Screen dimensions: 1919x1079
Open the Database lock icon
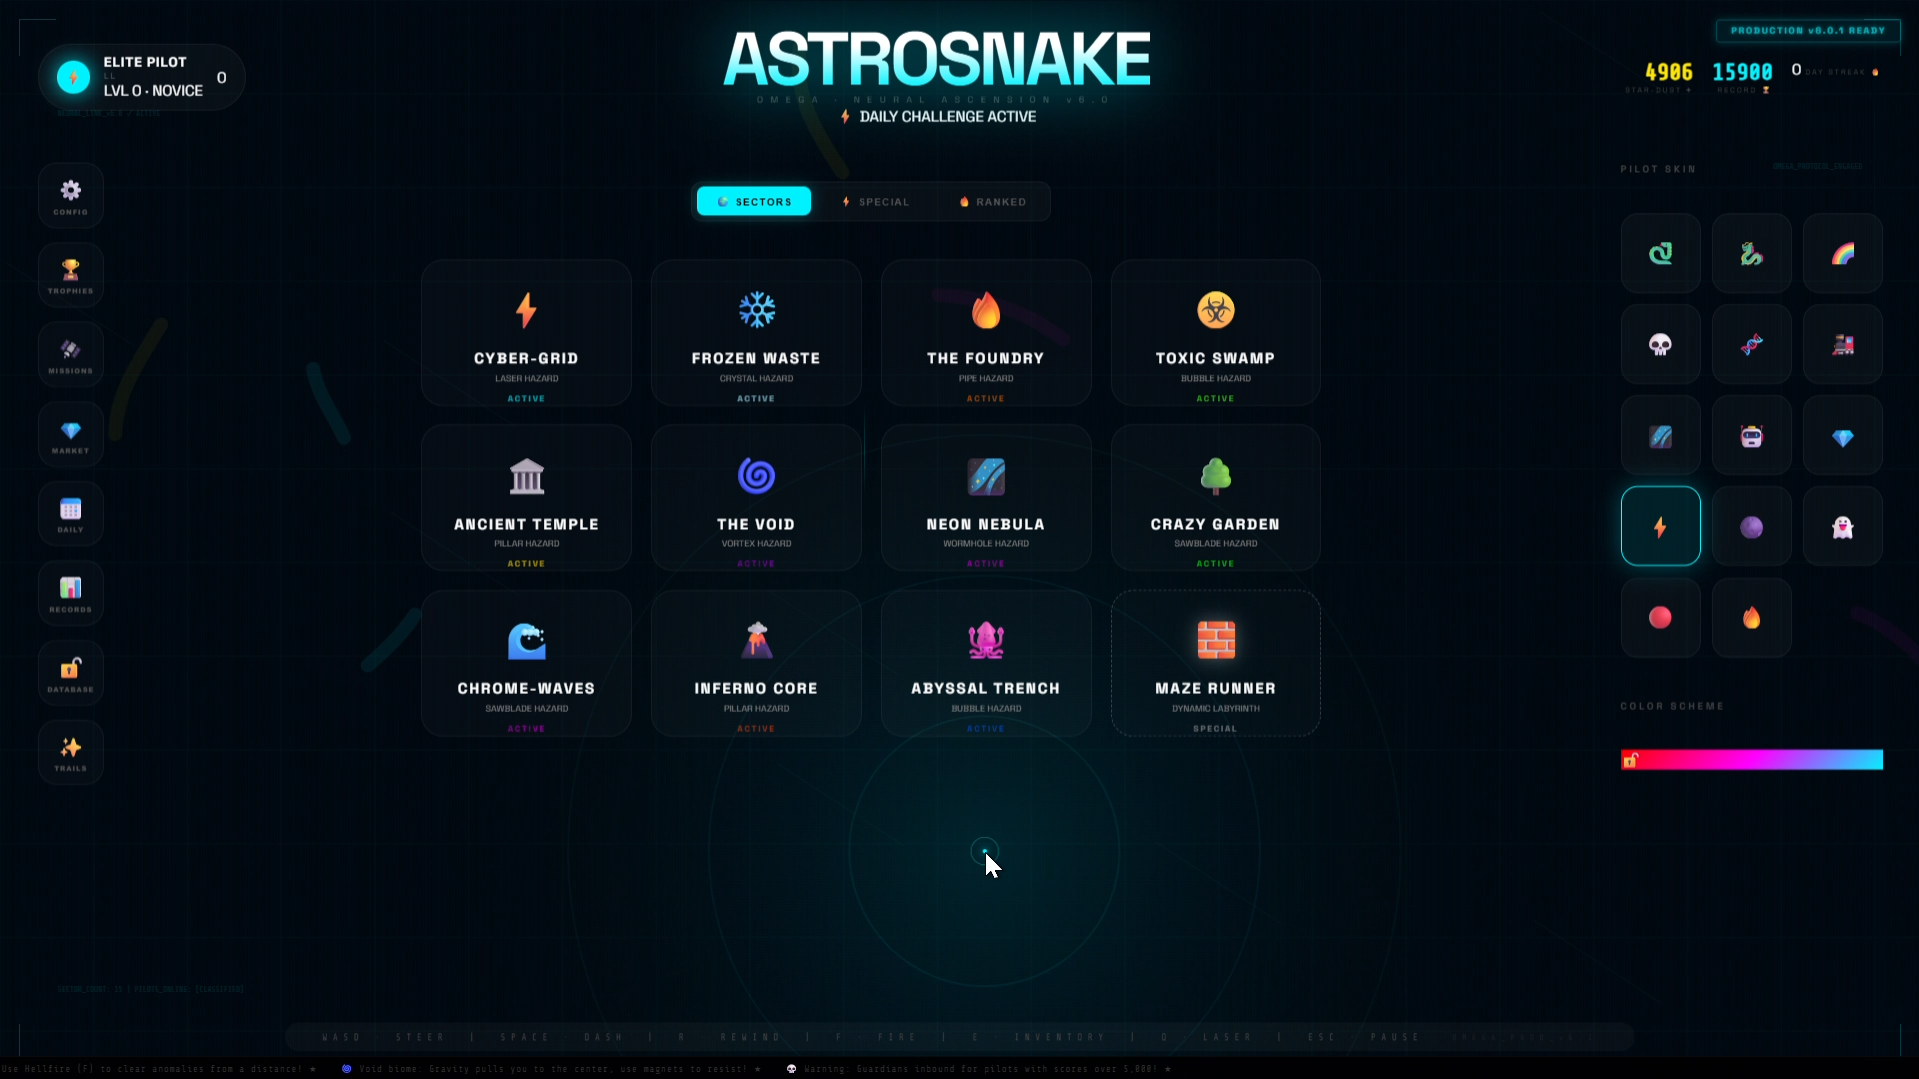(x=71, y=673)
